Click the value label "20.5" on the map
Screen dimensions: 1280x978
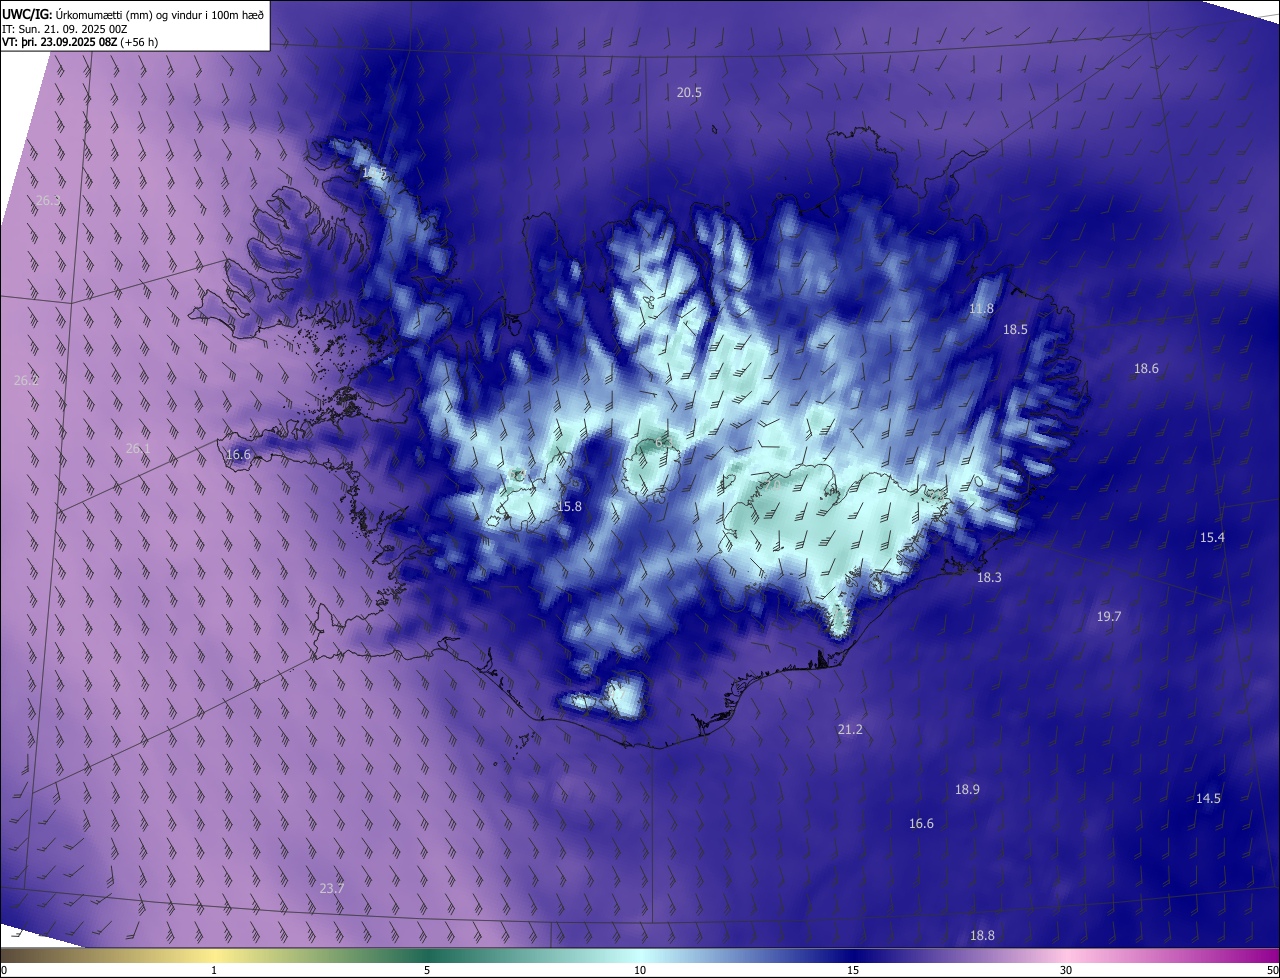click(x=689, y=92)
